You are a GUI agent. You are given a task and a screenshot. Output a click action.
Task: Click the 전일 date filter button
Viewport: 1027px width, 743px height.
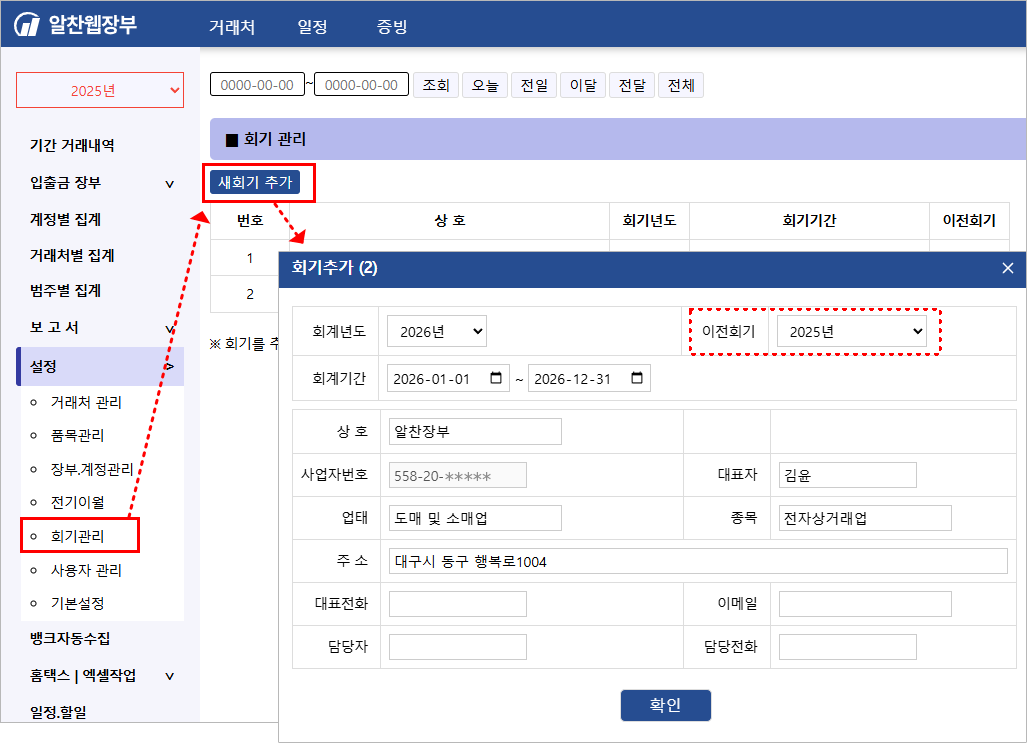pos(534,85)
